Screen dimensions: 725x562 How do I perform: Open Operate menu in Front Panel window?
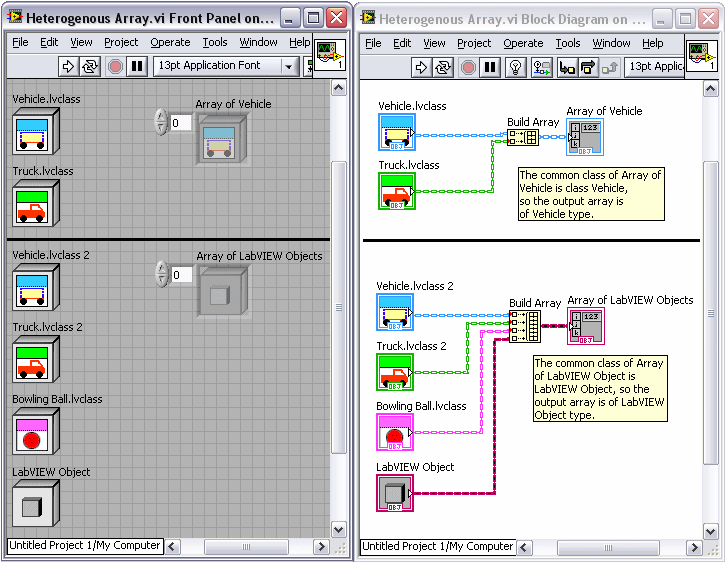(170, 43)
